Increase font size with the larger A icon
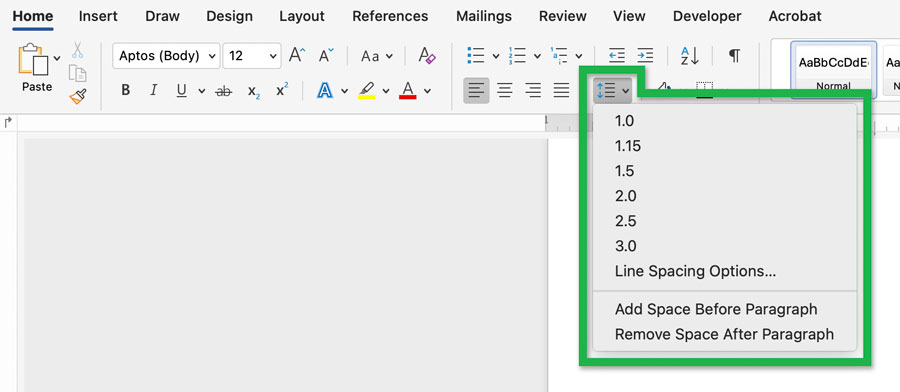 coord(297,56)
